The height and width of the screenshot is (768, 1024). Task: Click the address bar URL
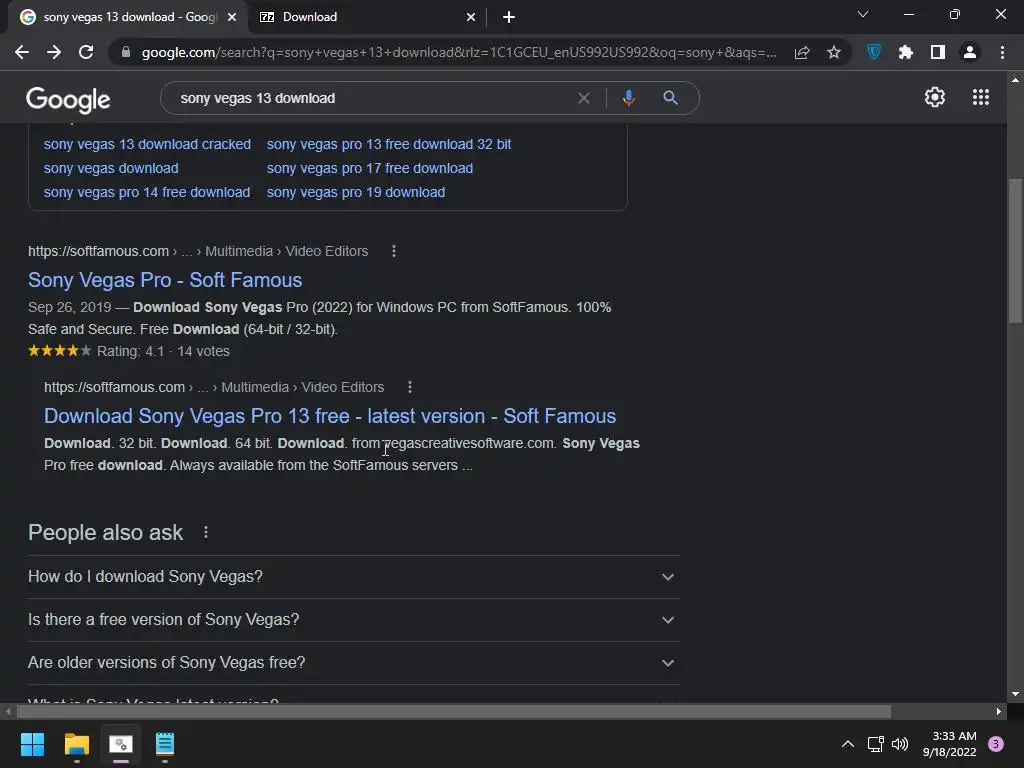pos(458,52)
